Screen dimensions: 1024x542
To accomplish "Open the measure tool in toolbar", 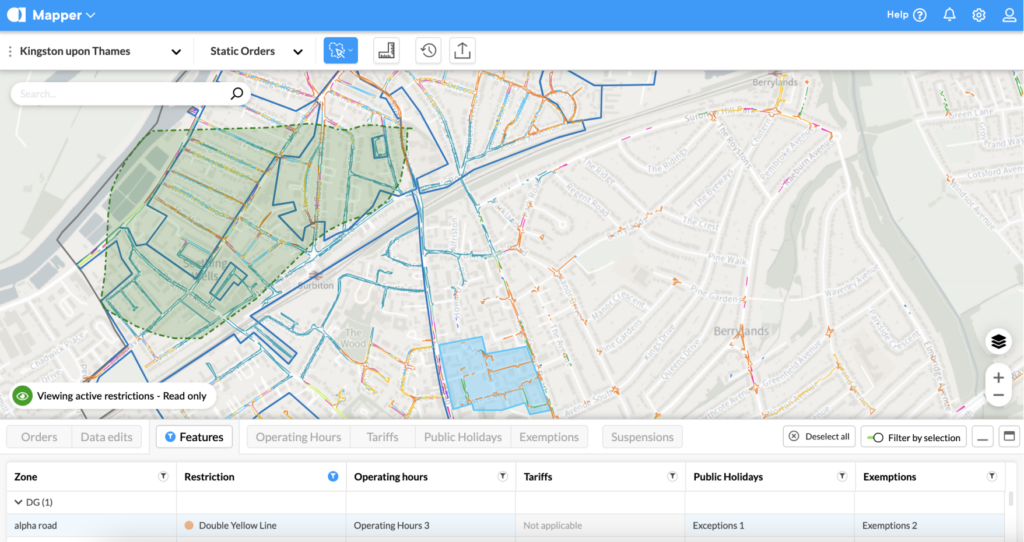I will tap(386, 51).
